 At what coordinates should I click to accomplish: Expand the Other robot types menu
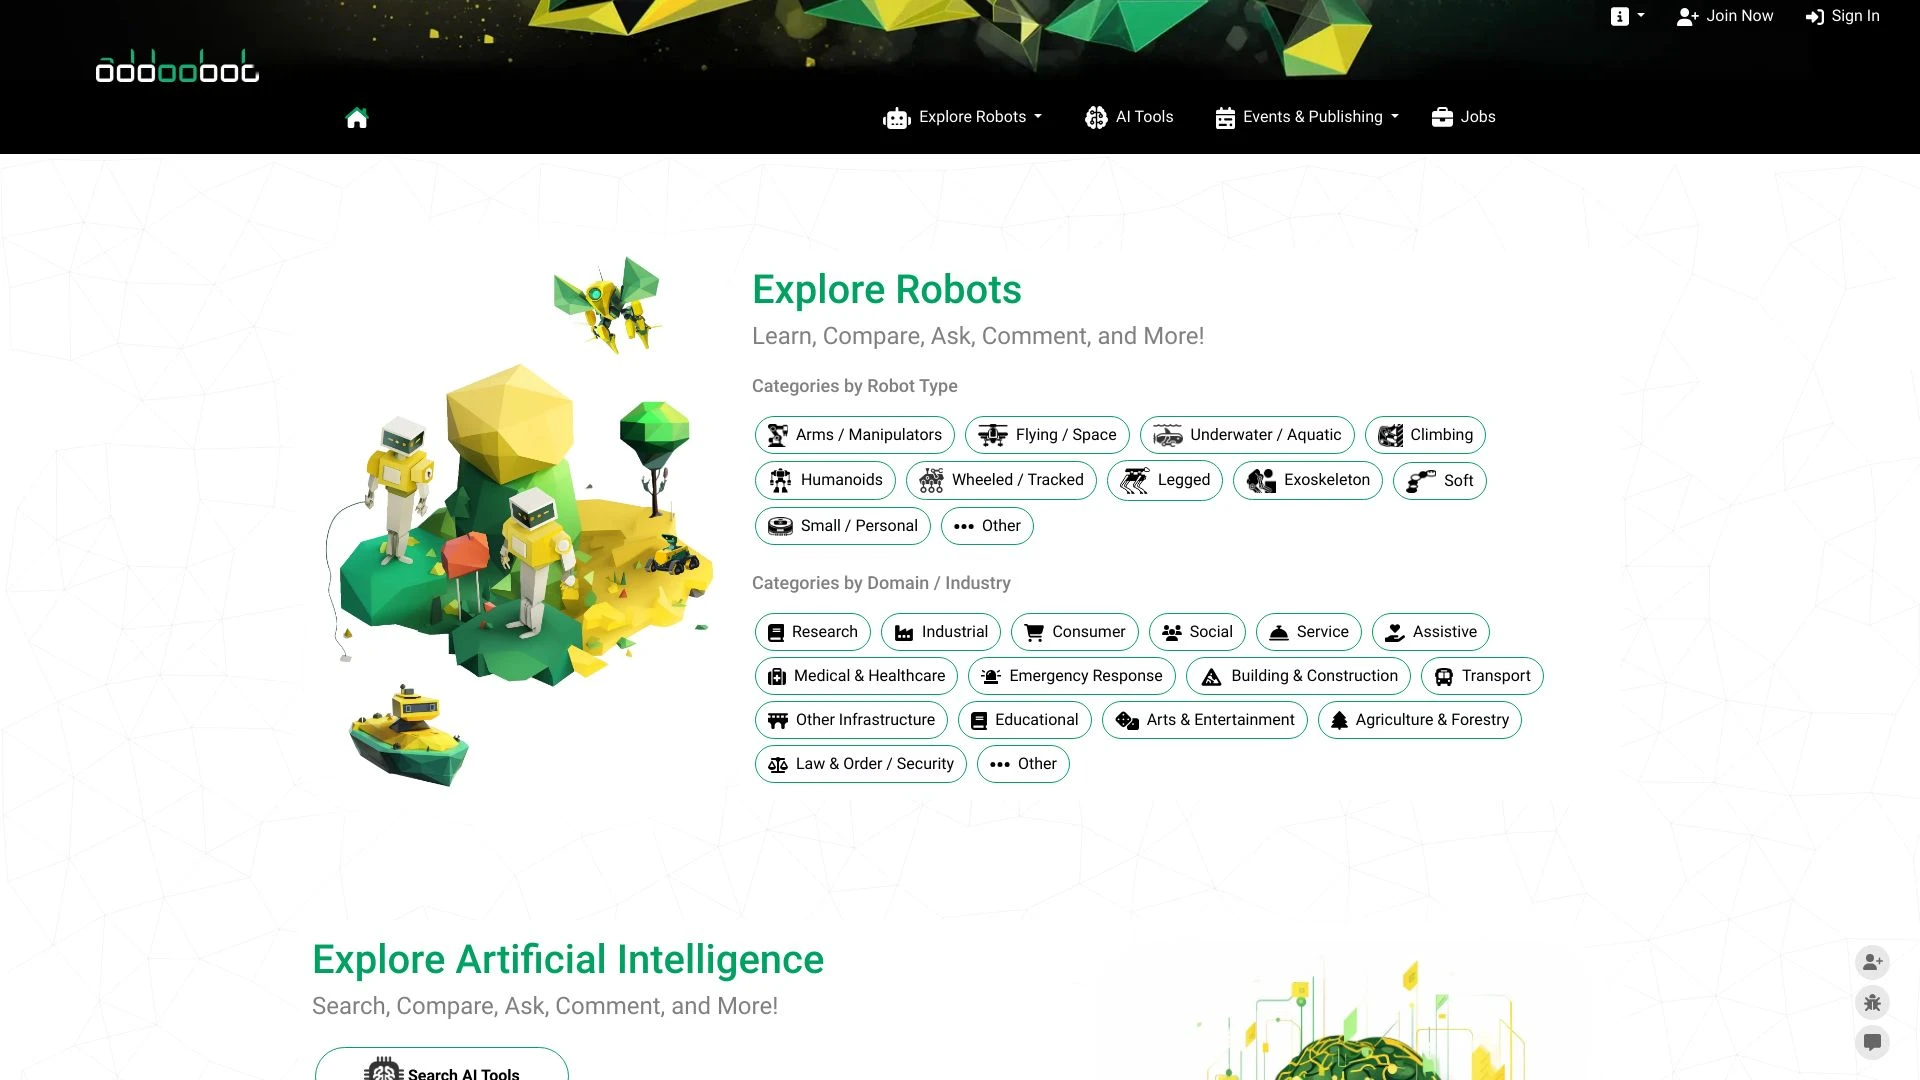click(988, 525)
